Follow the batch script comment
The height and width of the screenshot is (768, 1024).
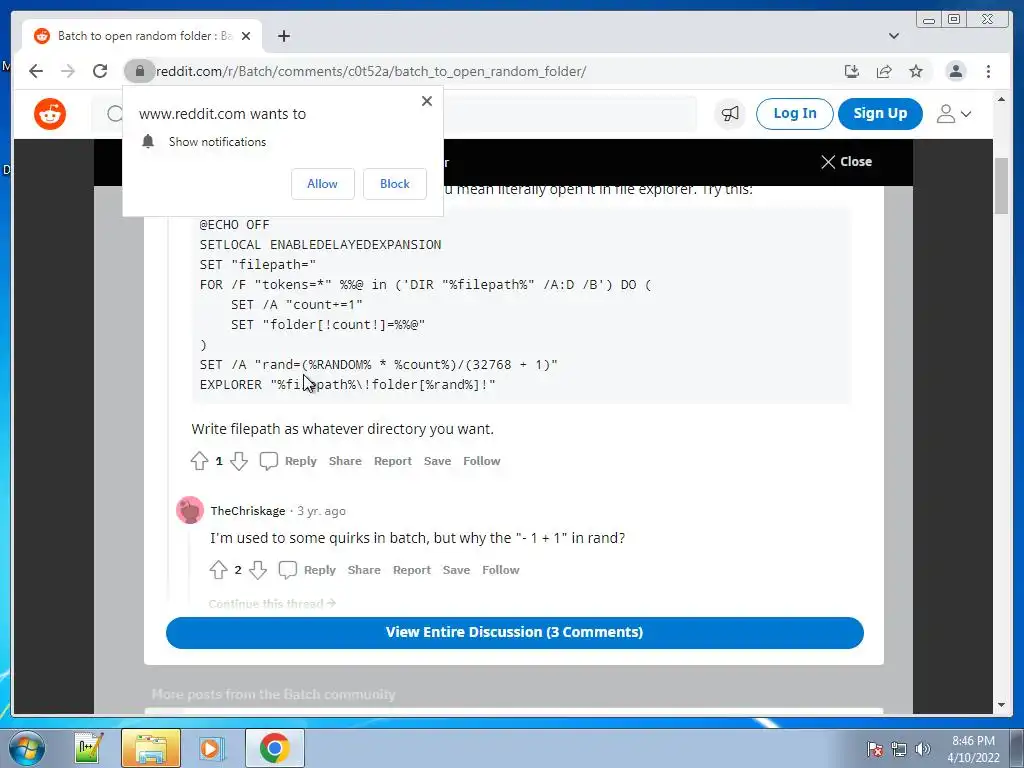[x=481, y=461]
